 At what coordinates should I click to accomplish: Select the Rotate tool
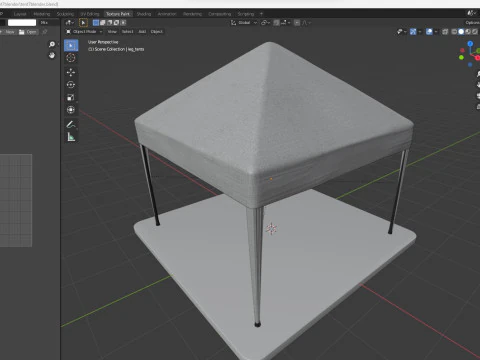pyautogui.click(x=71, y=85)
